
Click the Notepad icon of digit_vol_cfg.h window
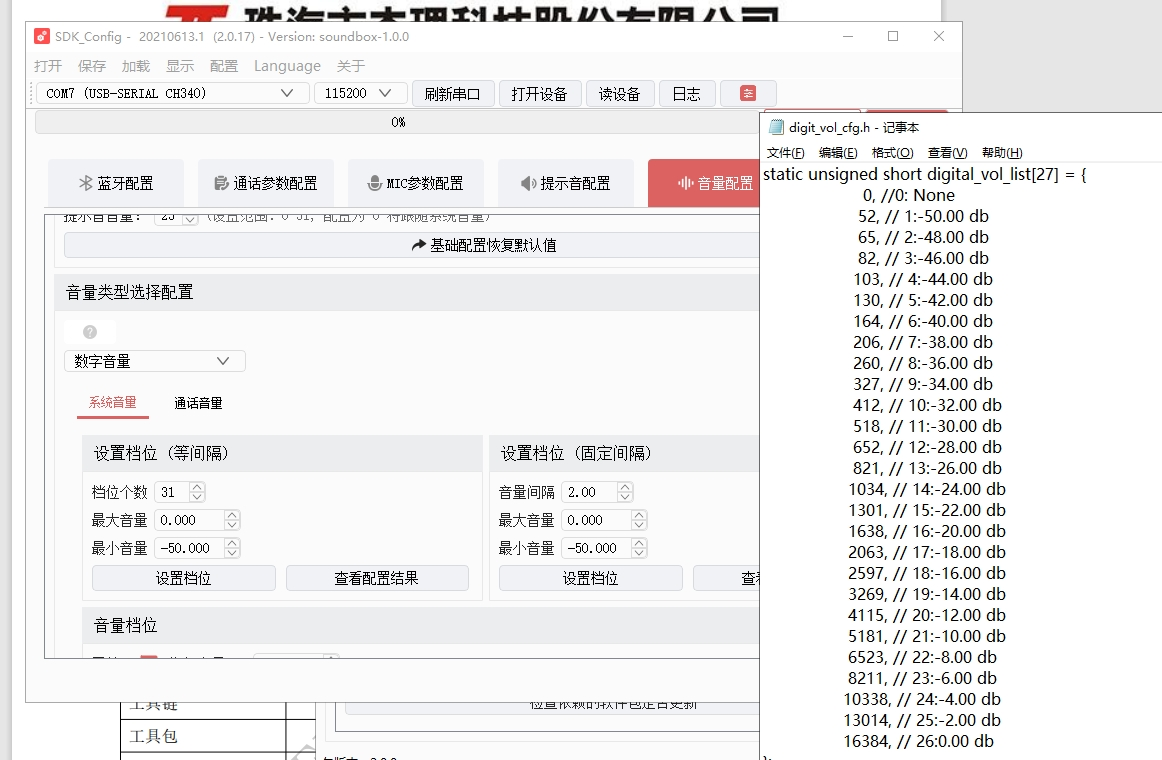tap(776, 127)
